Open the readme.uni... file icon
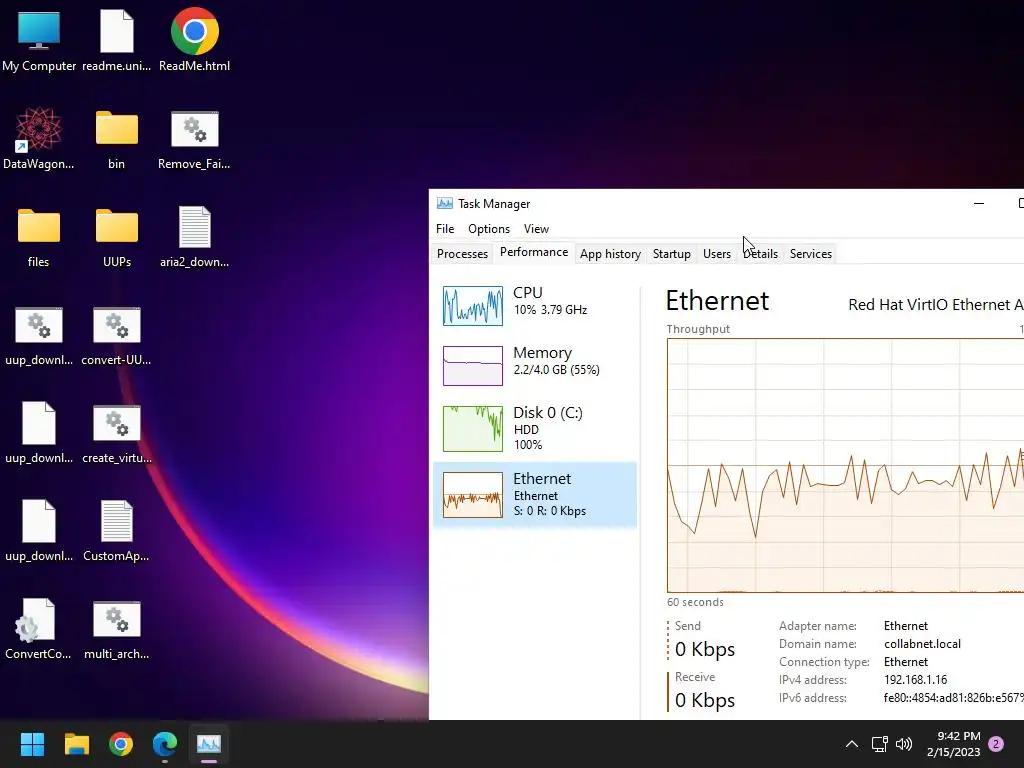The height and width of the screenshot is (768, 1024). (116, 41)
